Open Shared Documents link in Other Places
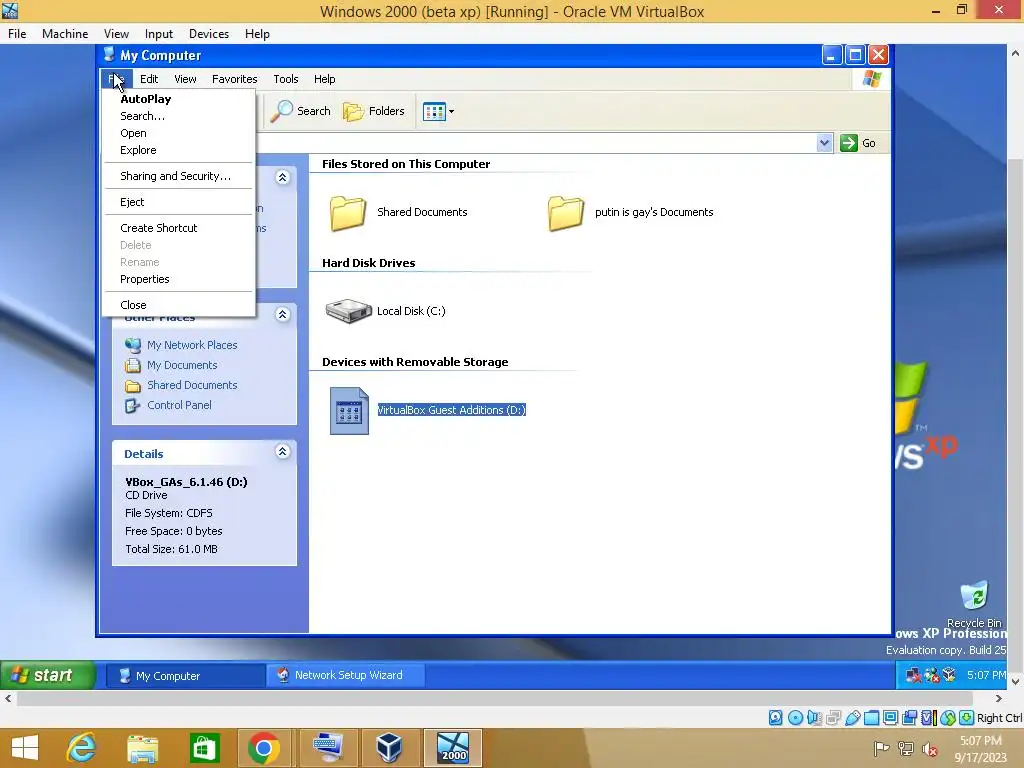 192,385
